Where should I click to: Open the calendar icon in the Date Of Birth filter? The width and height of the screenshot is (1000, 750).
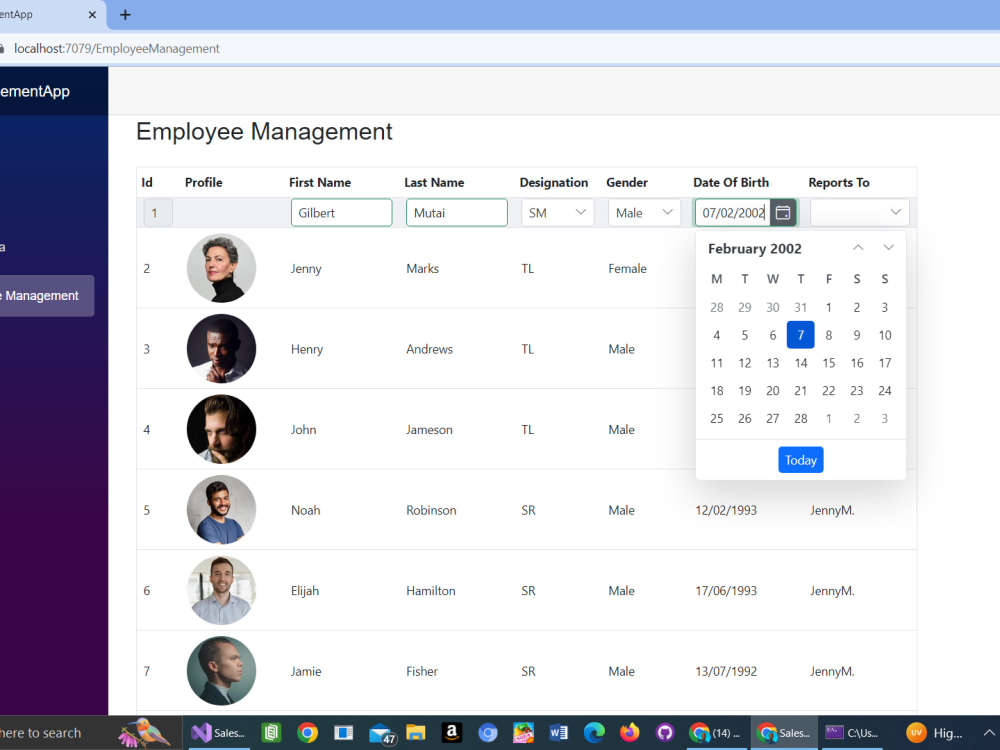(x=783, y=212)
